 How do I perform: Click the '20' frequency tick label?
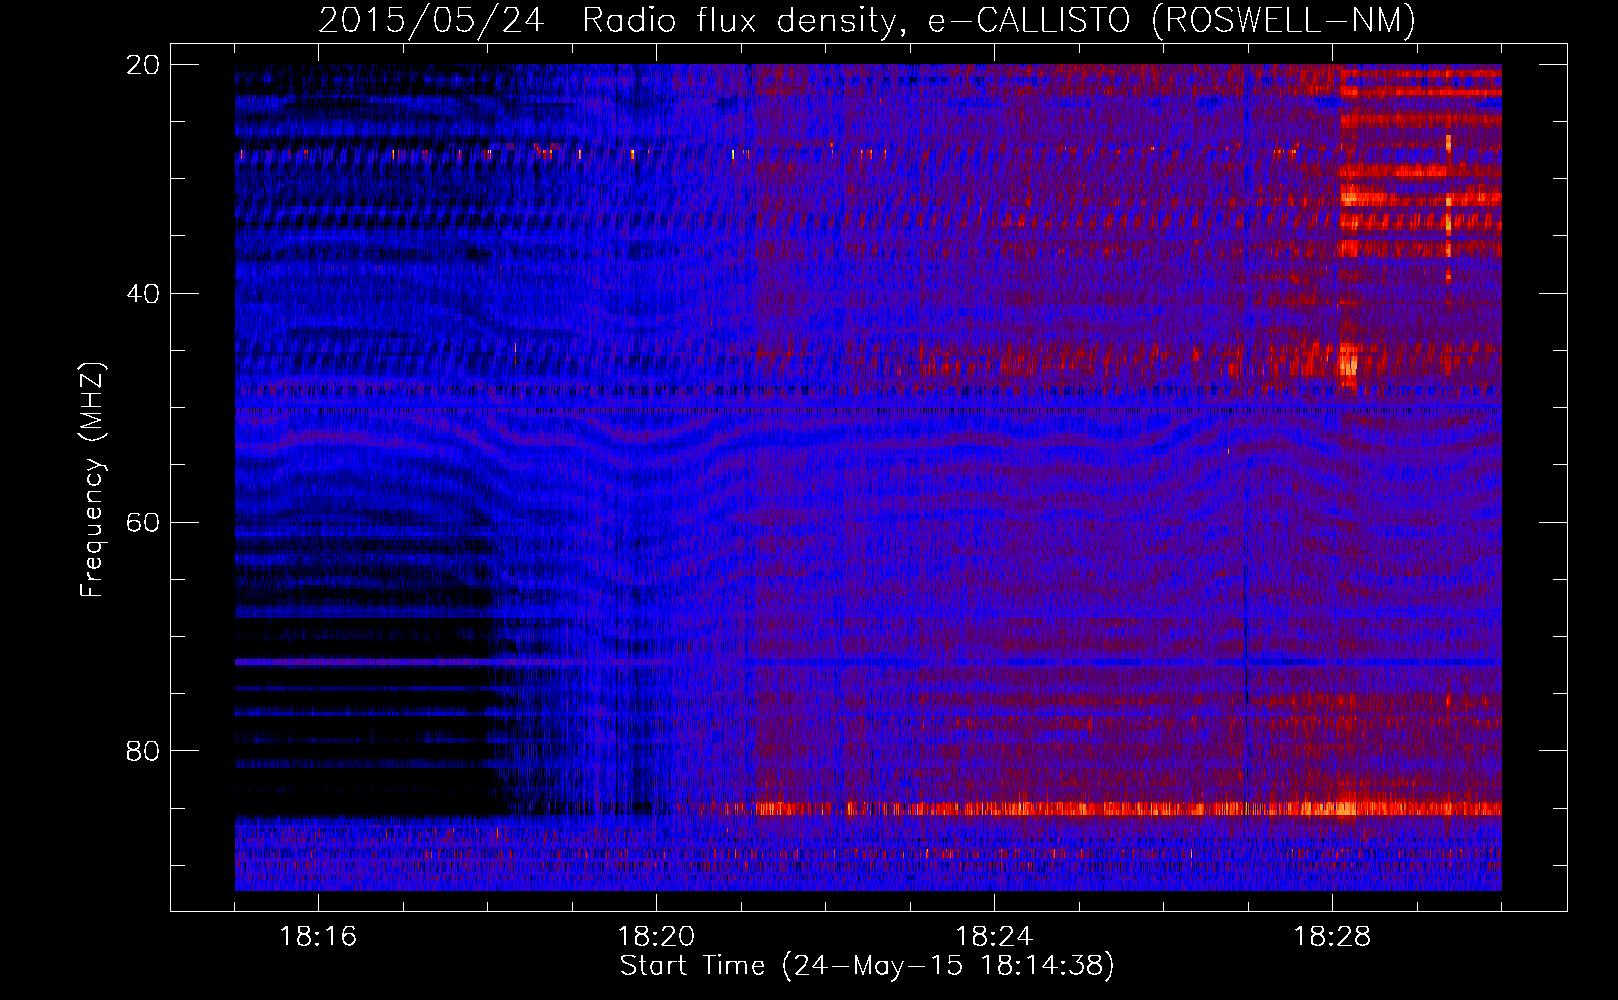(x=143, y=65)
